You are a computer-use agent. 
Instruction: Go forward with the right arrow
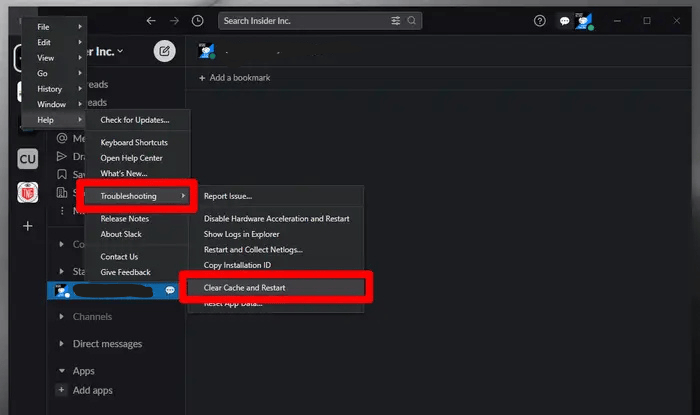pos(174,21)
